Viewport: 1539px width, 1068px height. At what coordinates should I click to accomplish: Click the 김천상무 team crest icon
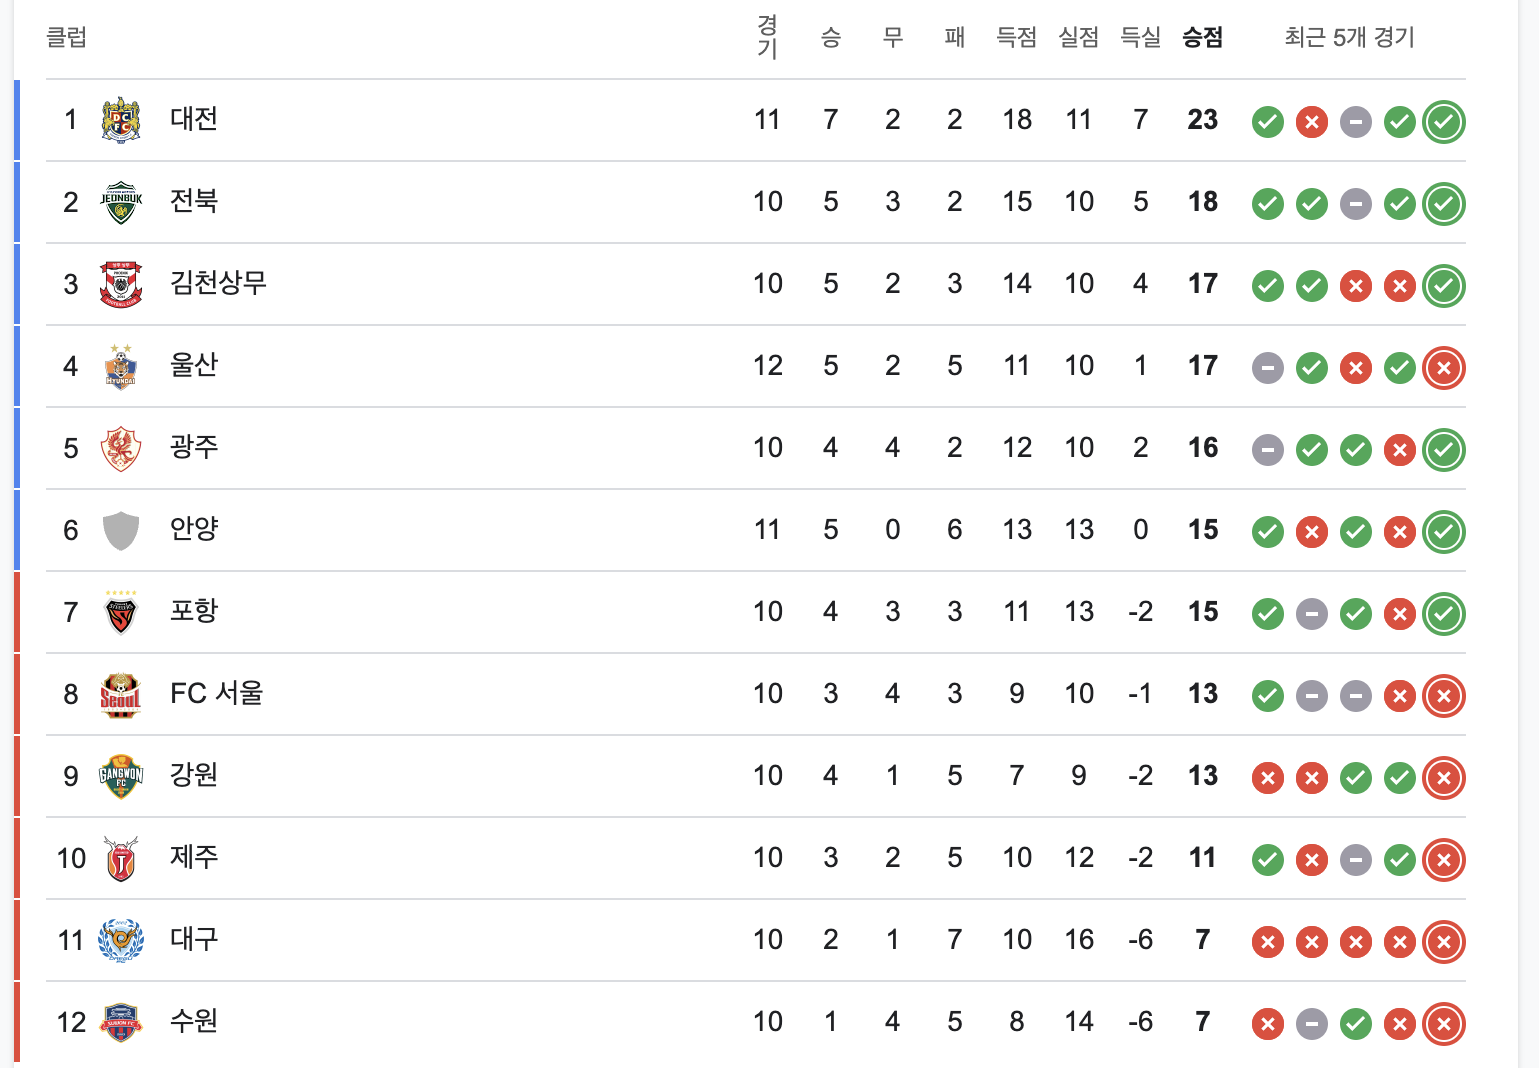[121, 284]
